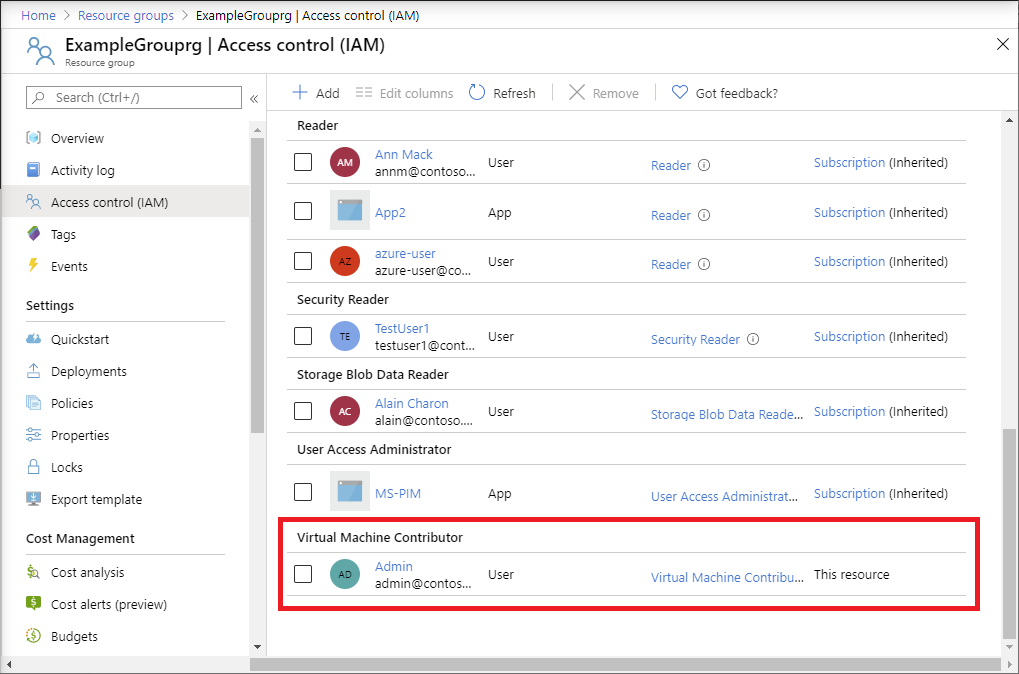This screenshot has height=674, width=1019.
Task: Click the Remove toolbar button
Action: click(x=604, y=93)
